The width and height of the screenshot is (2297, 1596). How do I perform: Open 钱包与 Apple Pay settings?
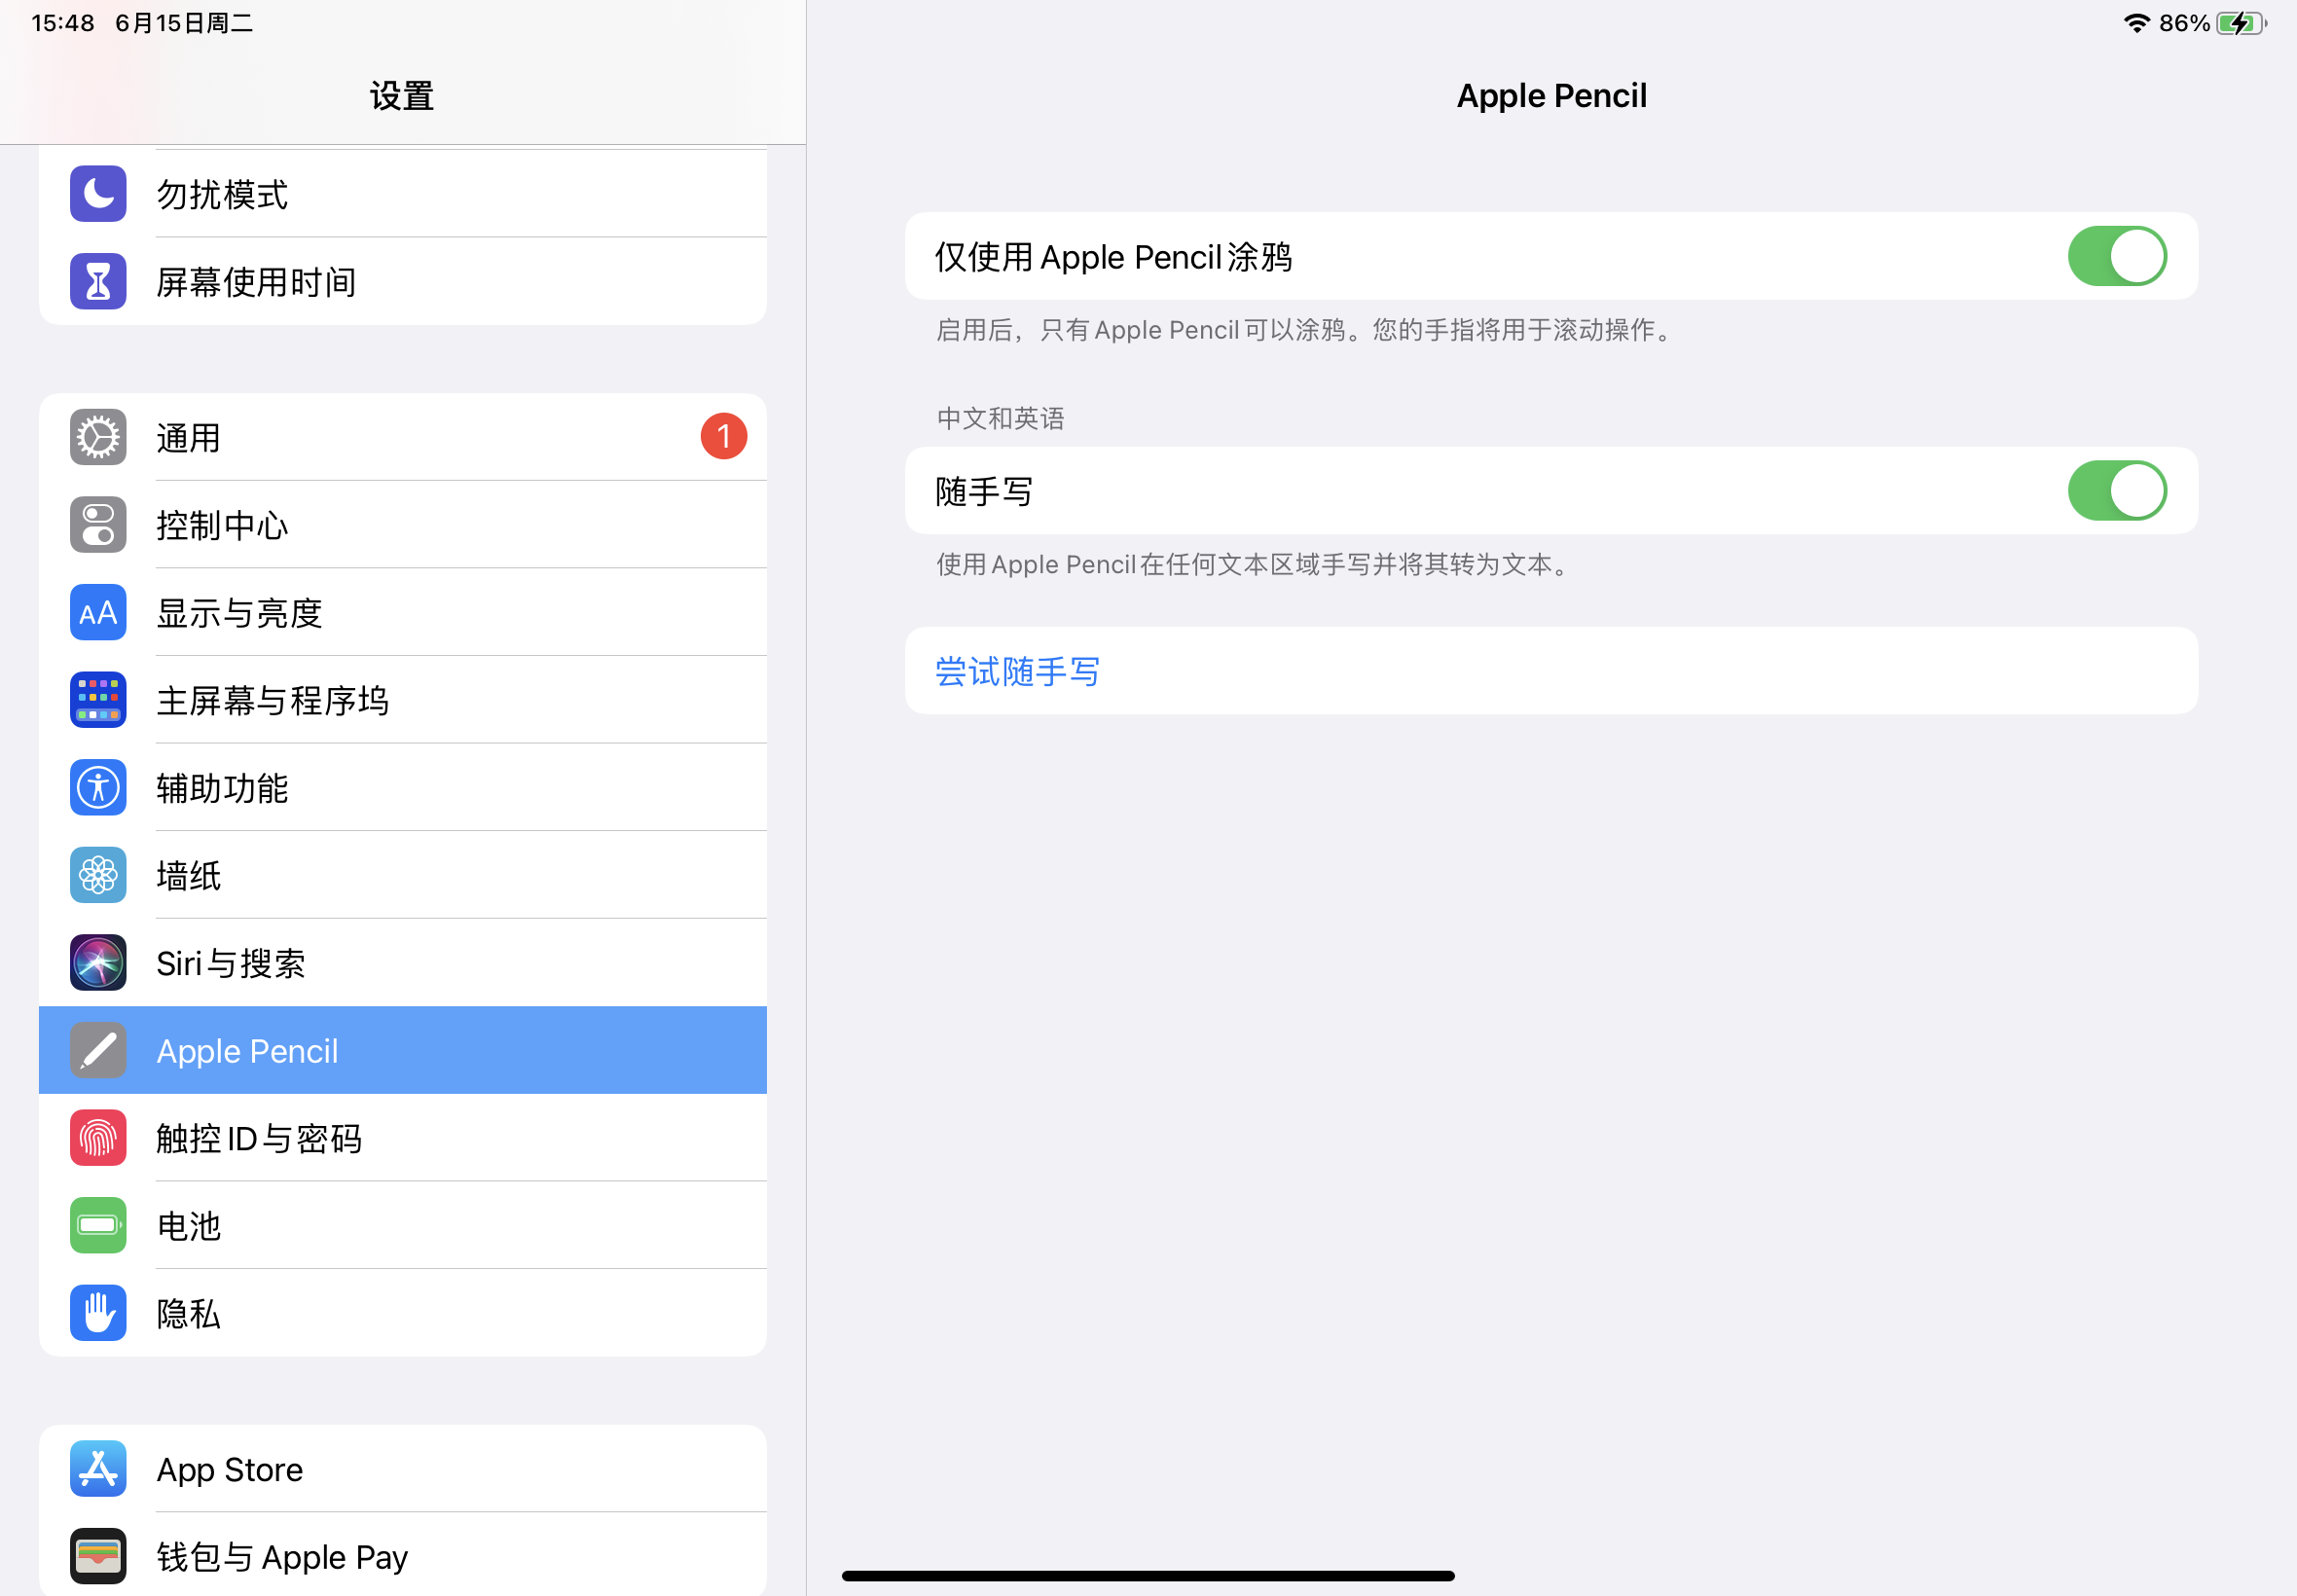282,1557
